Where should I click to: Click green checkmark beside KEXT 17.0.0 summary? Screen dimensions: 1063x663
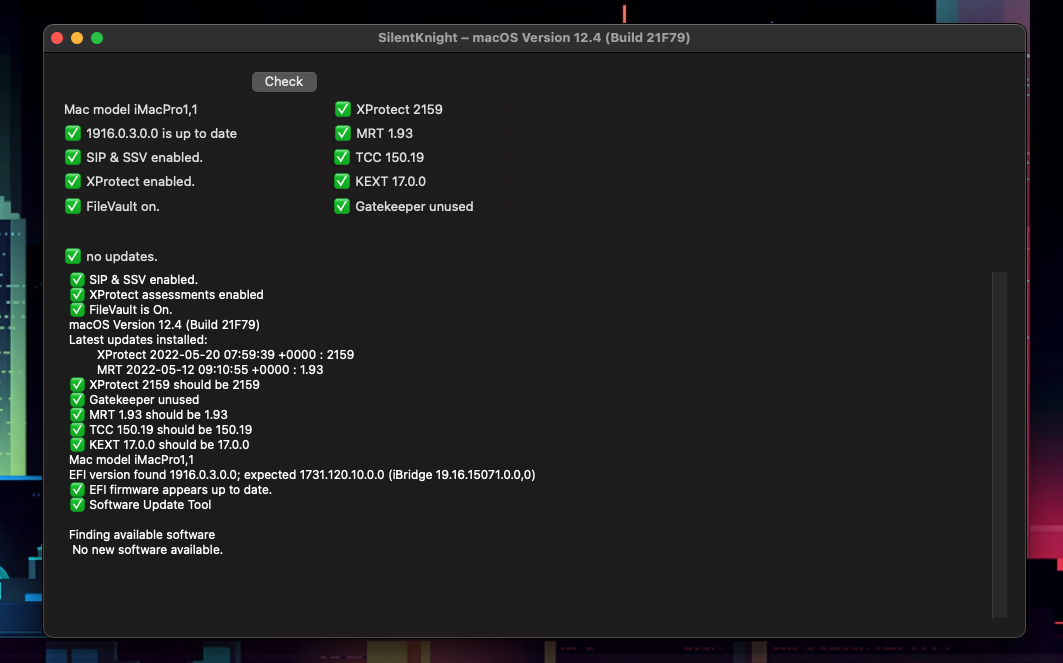tap(342, 181)
